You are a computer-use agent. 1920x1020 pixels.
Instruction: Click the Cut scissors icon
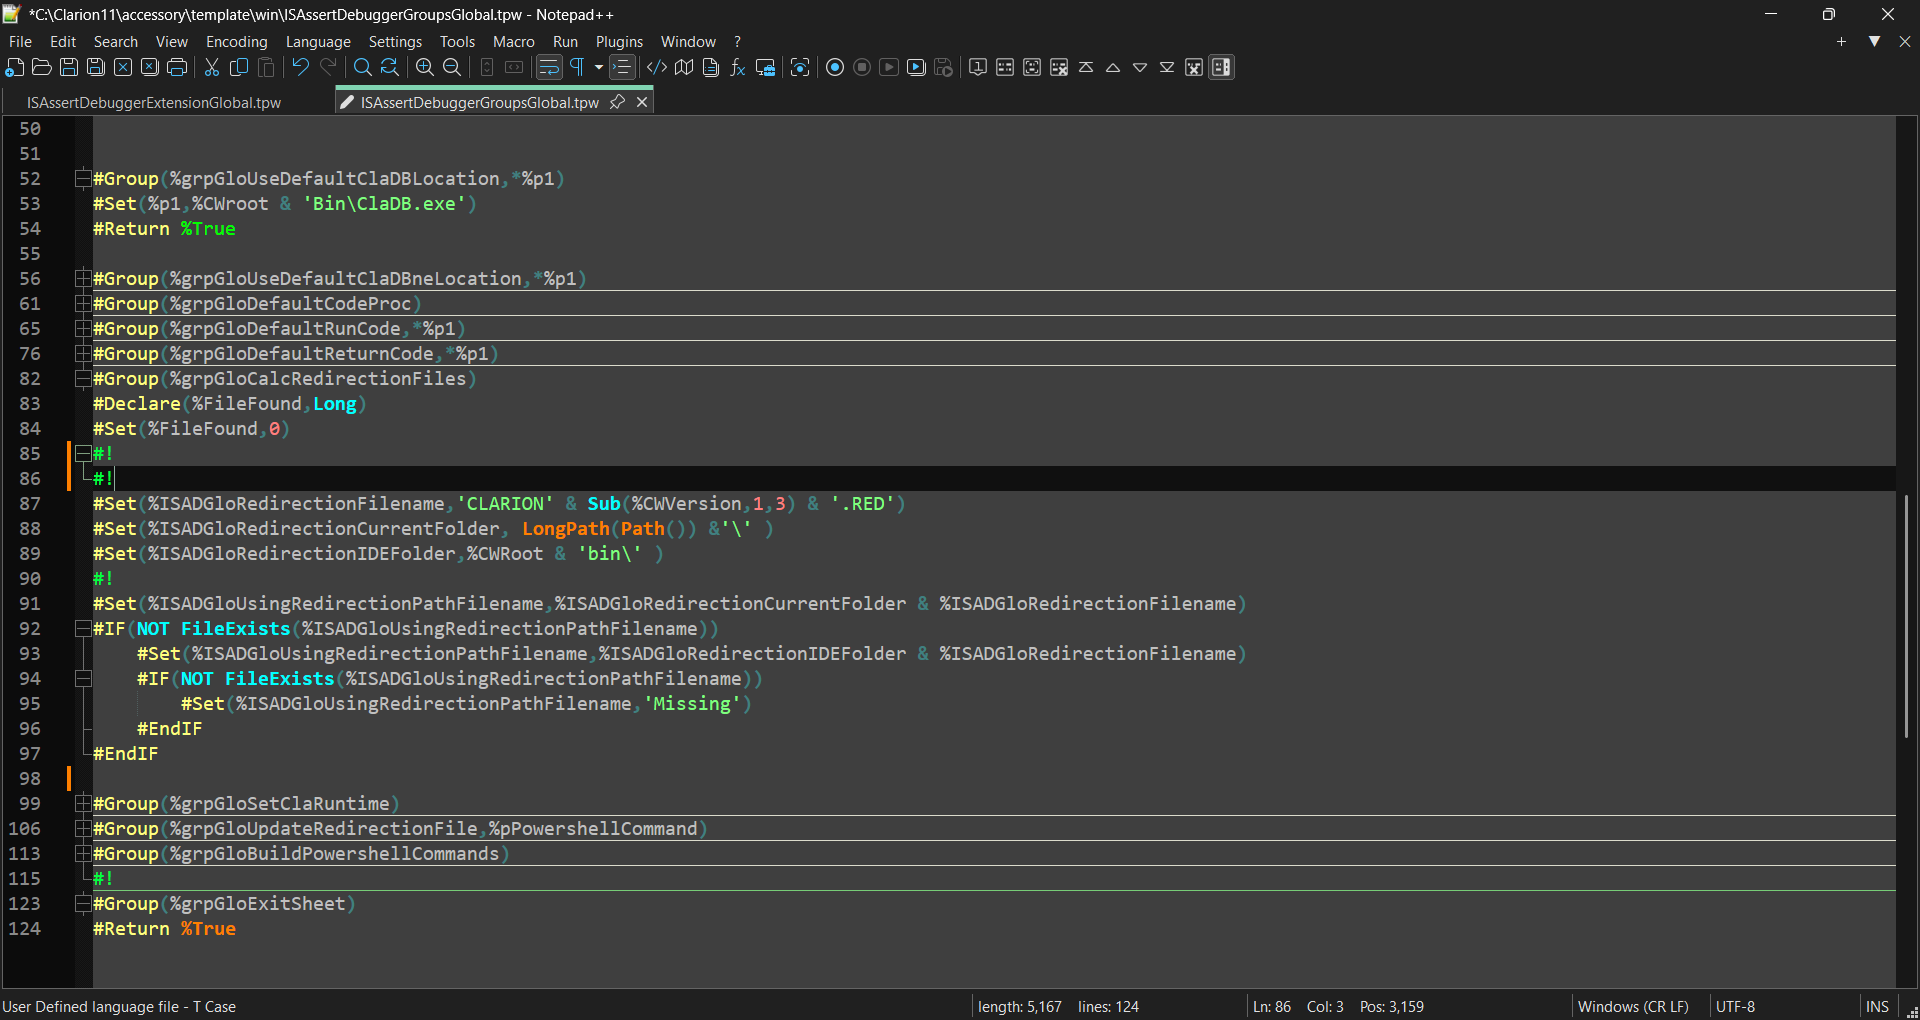click(212, 68)
